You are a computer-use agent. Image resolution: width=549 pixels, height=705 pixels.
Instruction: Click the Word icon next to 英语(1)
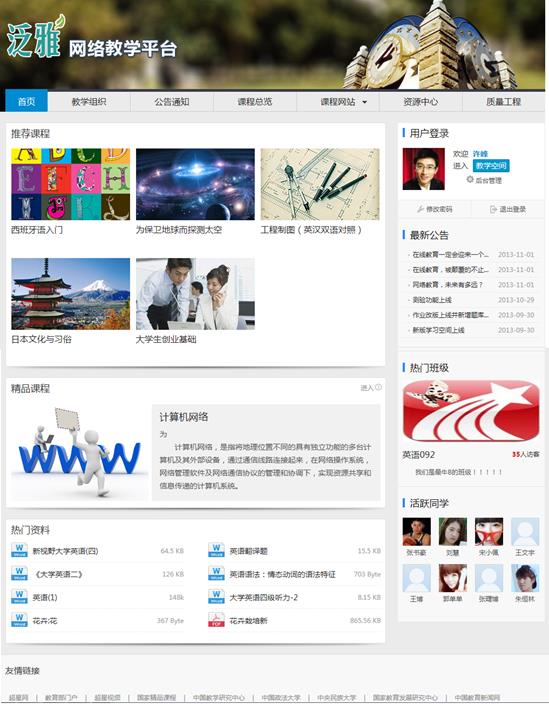(19, 597)
